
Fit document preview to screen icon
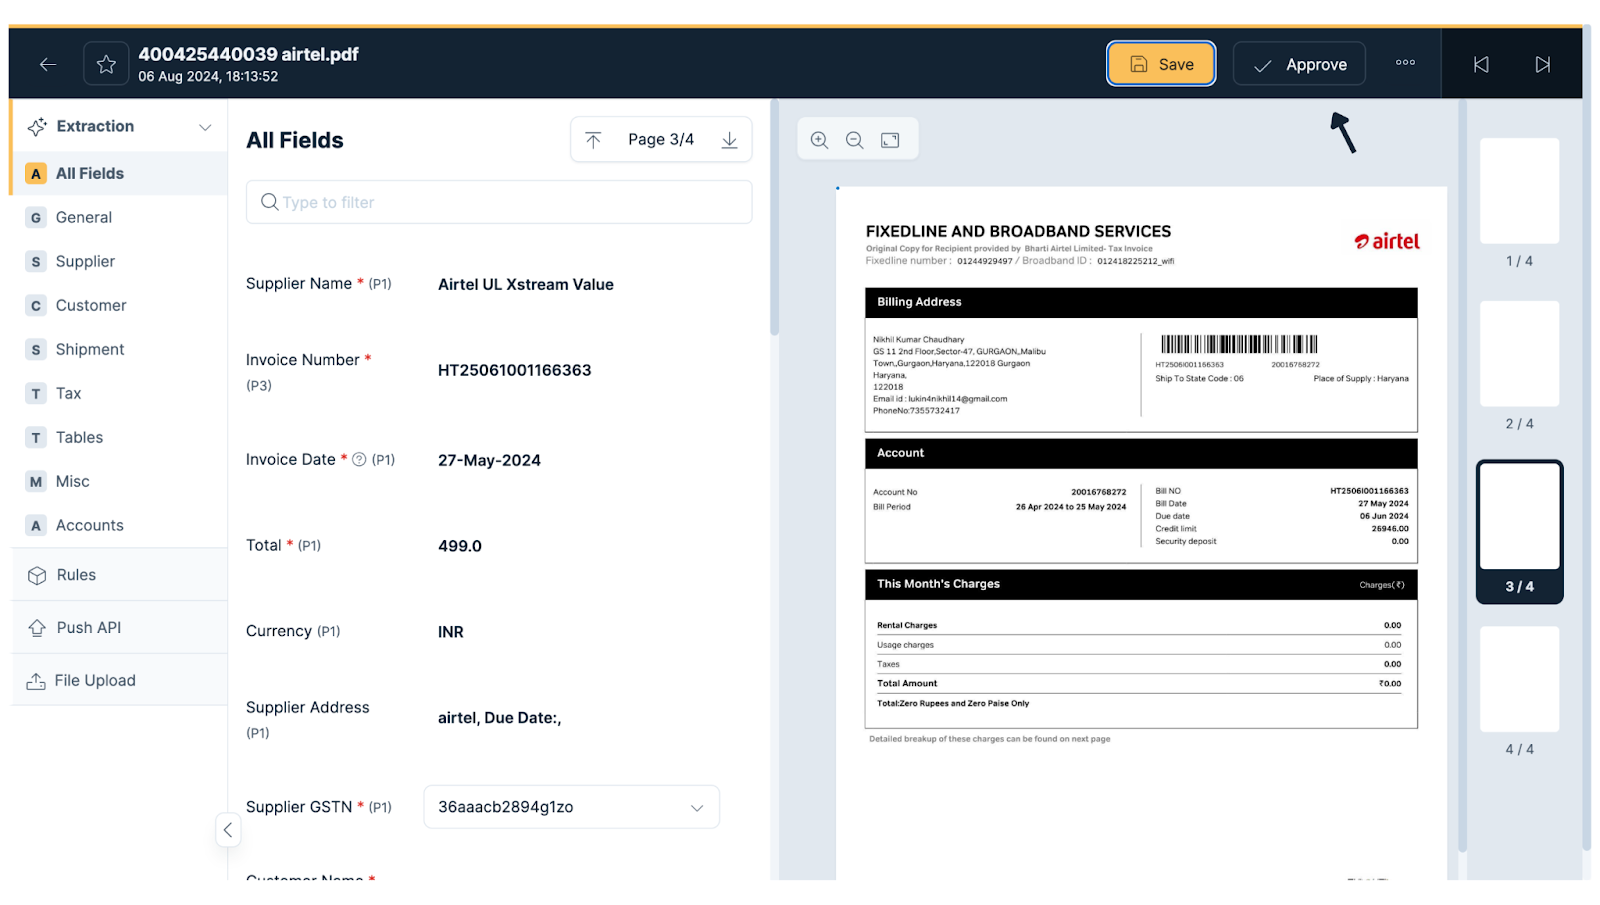coord(890,140)
